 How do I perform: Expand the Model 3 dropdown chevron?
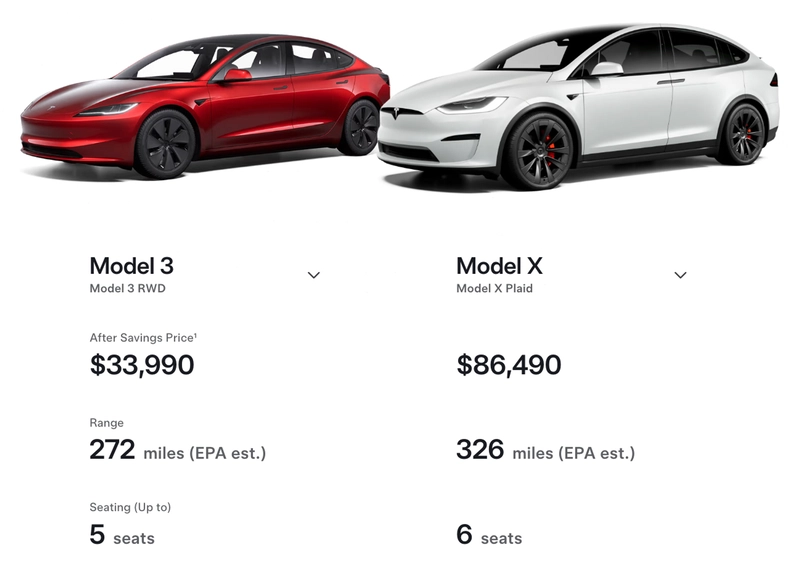[x=314, y=275]
